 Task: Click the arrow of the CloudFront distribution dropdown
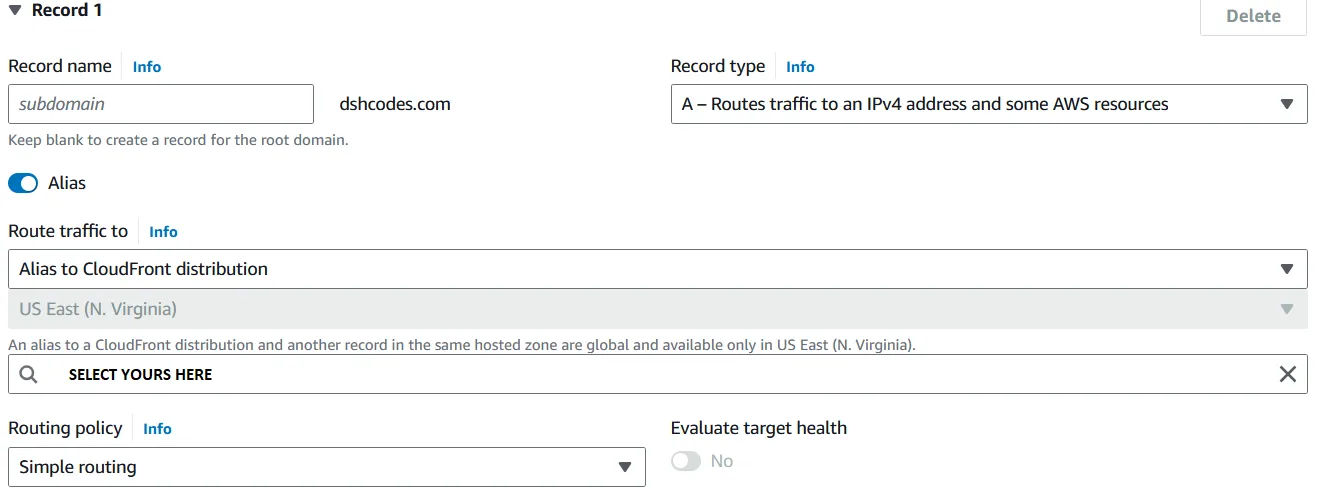coord(1287,270)
